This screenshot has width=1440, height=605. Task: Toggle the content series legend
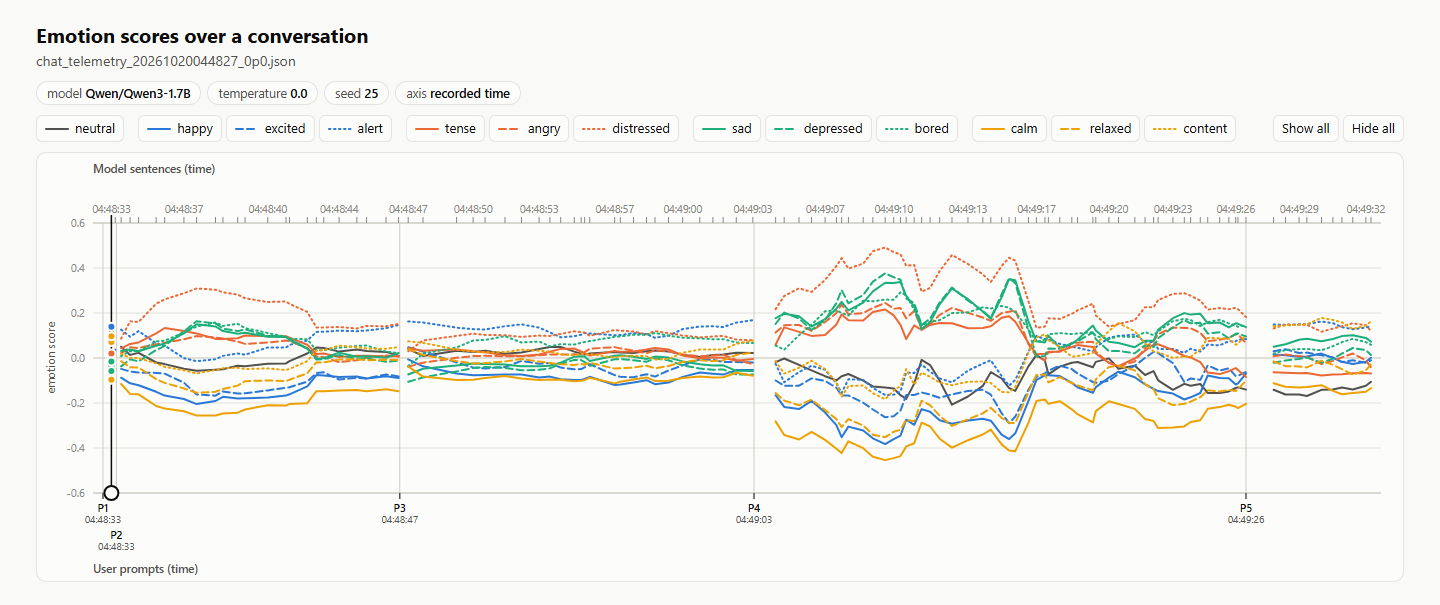tap(1190, 128)
